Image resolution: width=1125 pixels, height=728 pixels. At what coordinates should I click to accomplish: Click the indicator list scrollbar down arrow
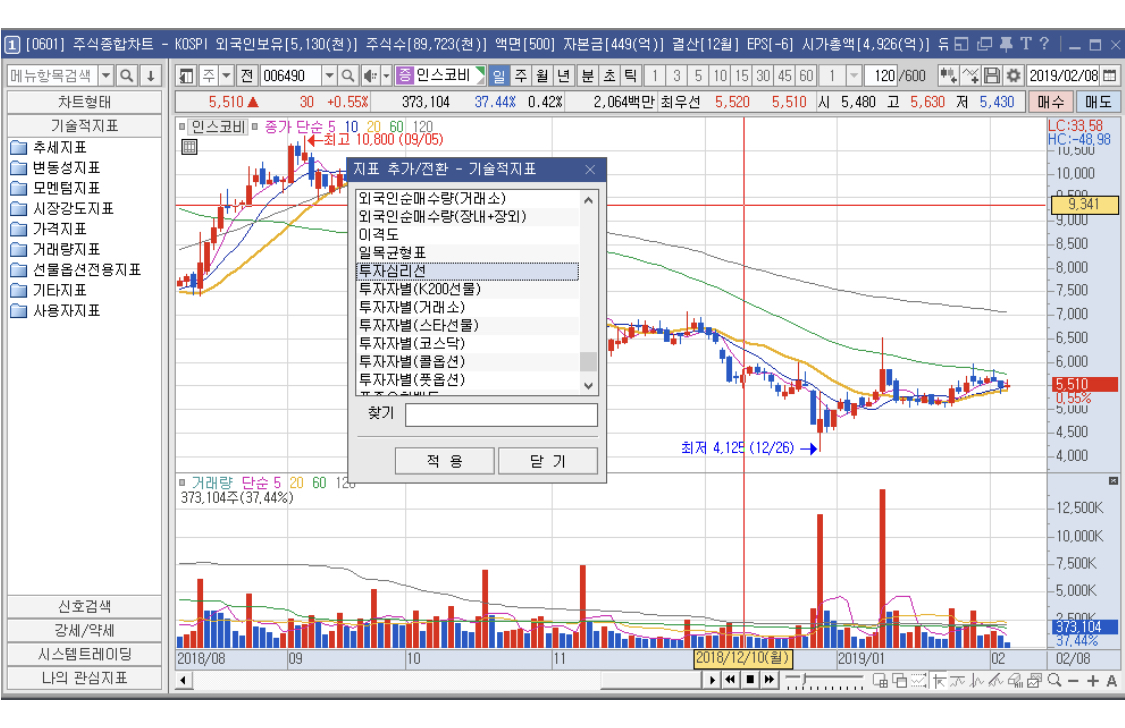tap(588, 386)
